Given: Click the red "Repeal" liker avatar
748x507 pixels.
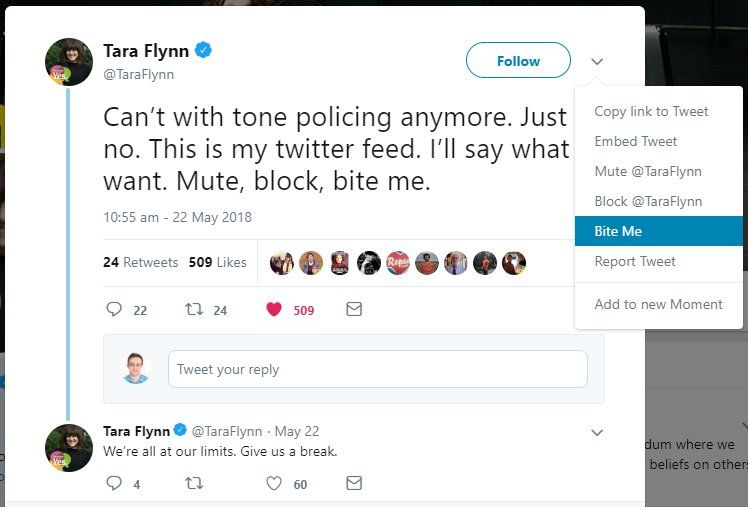Looking at the screenshot, I should point(398,263).
